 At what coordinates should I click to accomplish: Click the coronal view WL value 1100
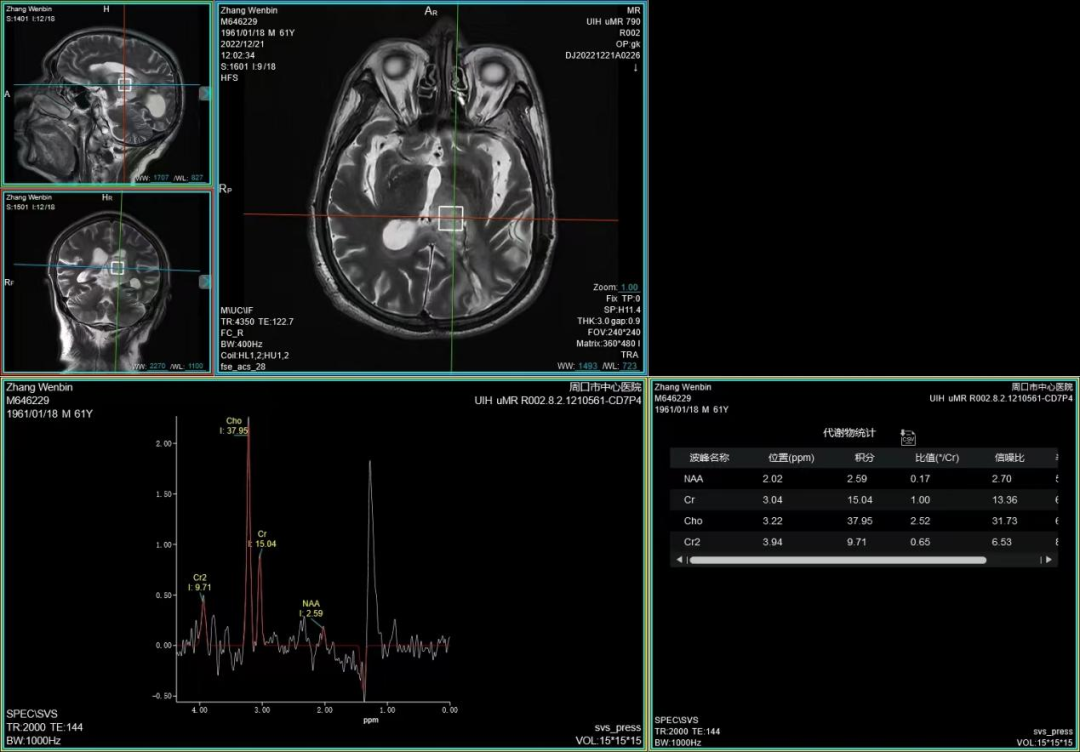pyautogui.click(x=196, y=366)
